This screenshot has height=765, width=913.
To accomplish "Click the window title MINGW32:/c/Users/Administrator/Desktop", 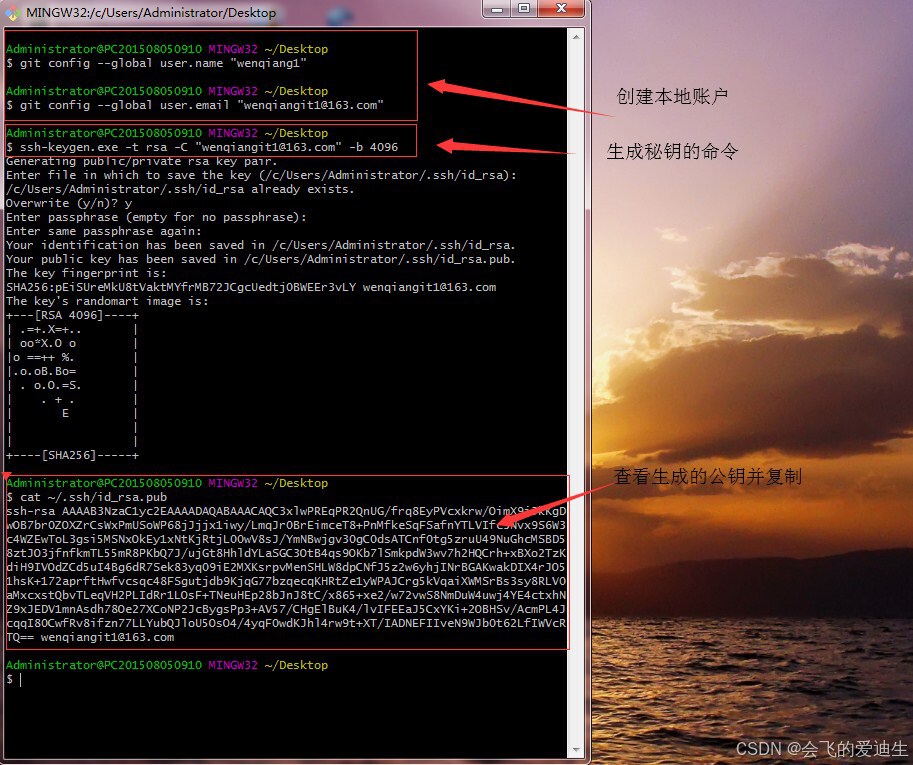I will 151,13.
